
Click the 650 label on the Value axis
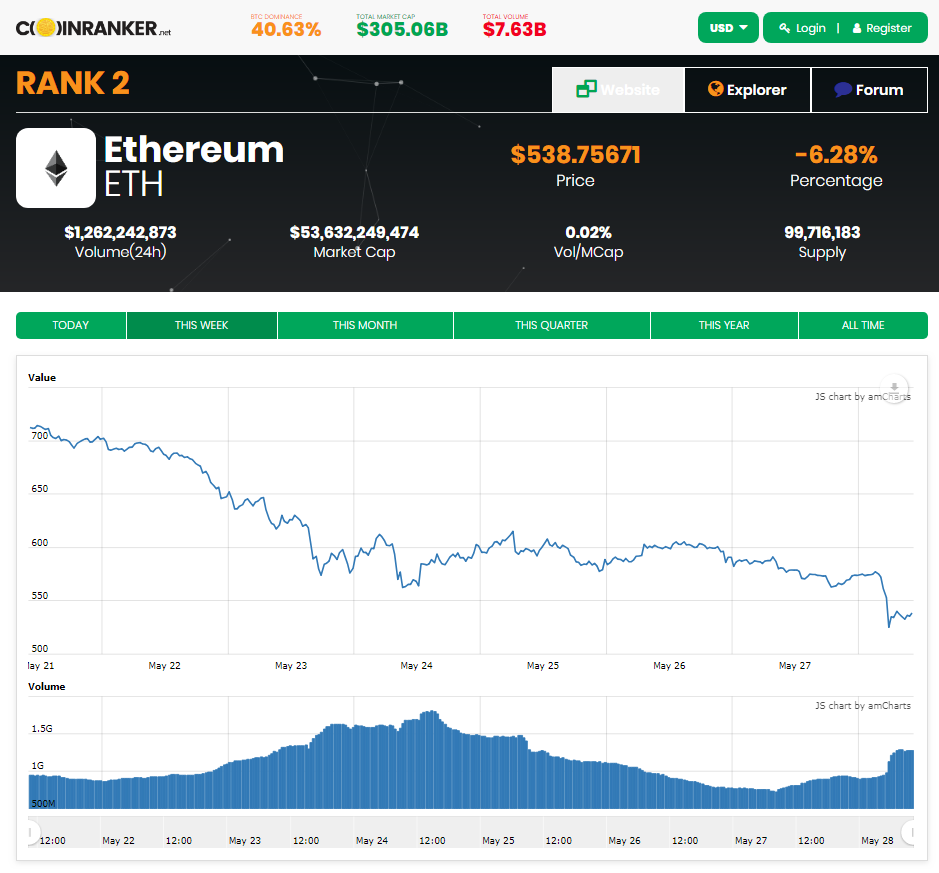coord(40,489)
